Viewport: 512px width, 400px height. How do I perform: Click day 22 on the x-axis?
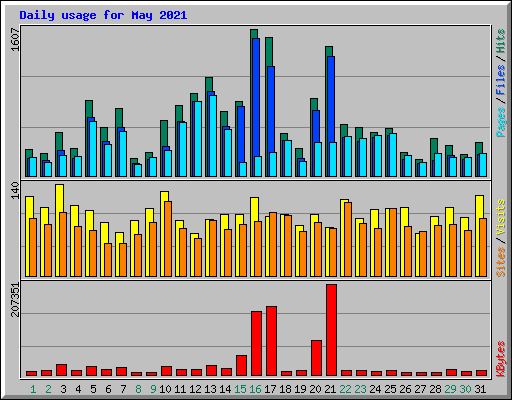coord(345,389)
